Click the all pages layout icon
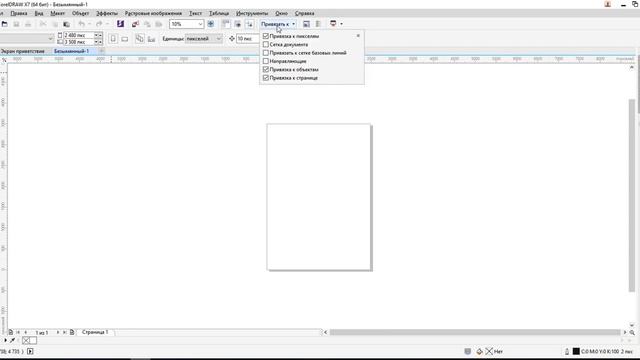The image size is (640, 360). (x=140, y=39)
